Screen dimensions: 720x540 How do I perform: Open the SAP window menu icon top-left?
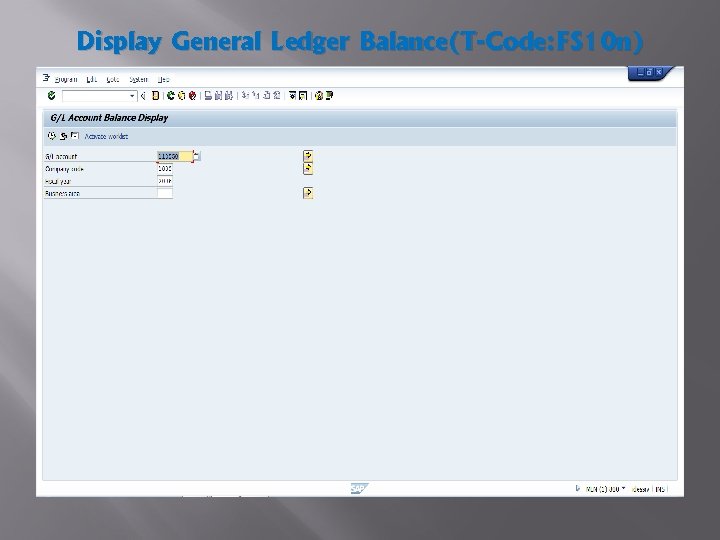point(46,78)
